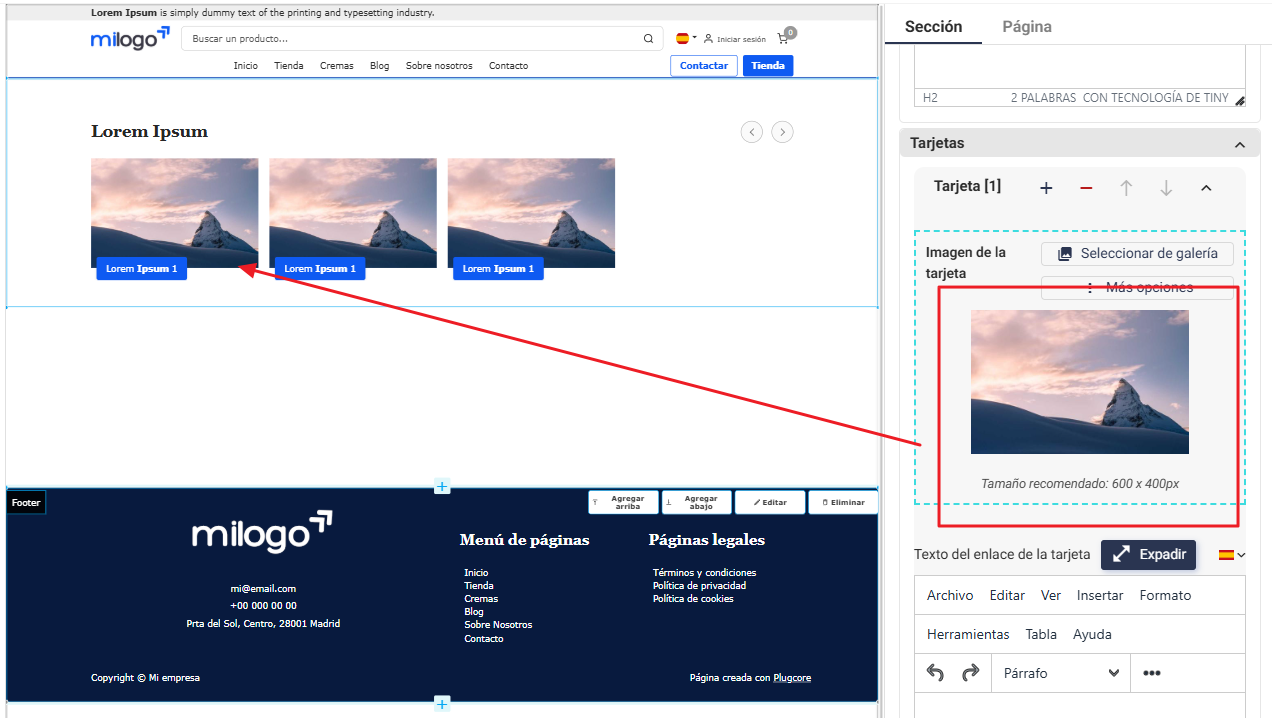1272x718 pixels.
Task: Open Sobre Nosotros in footer page menu
Action: click(x=498, y=625)
